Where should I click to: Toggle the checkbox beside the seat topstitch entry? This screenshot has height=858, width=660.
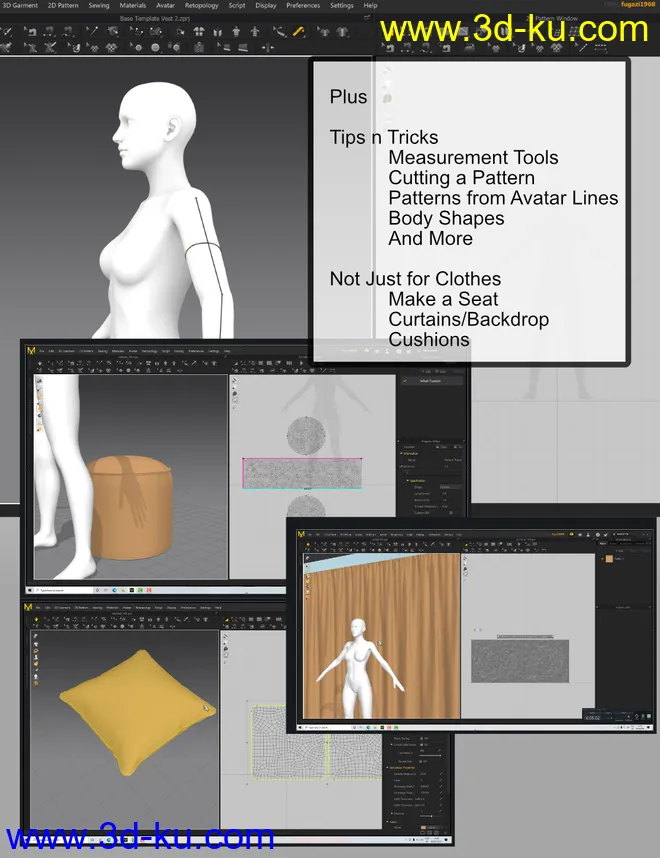click(405, 381)
